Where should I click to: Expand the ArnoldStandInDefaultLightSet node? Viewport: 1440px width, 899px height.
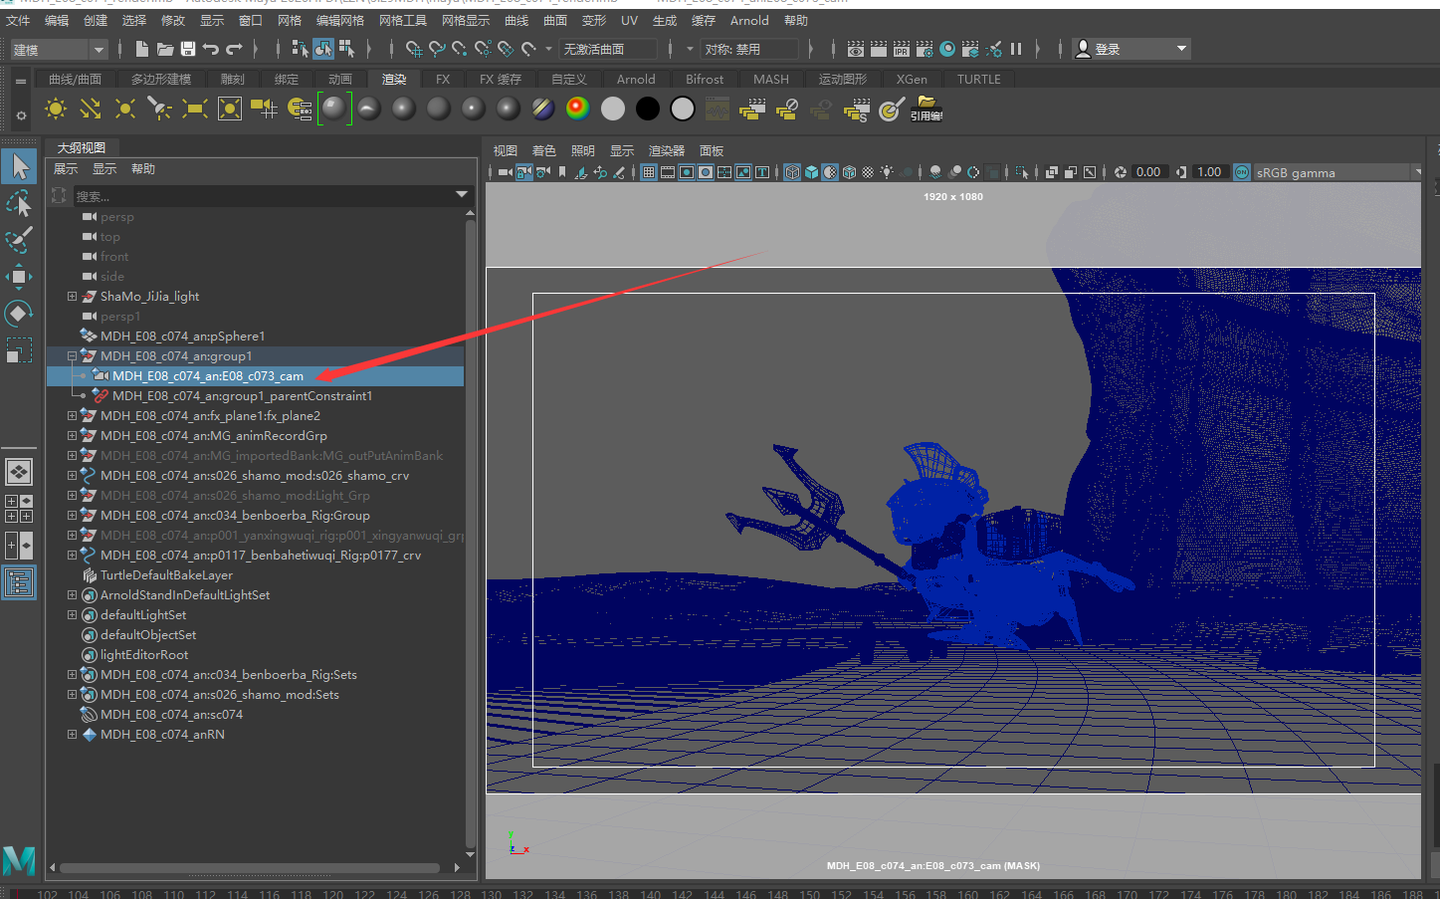pyautogui.click(x=72, y=595)
